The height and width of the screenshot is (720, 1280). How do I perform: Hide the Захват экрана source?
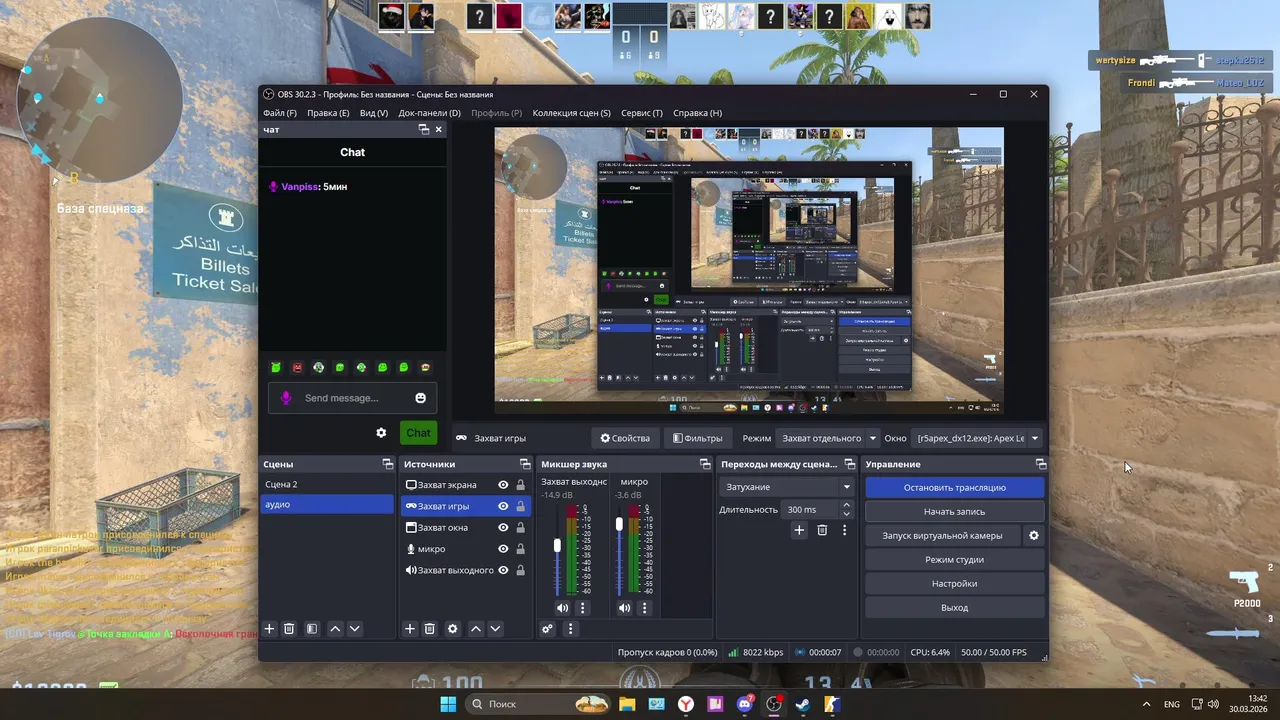[503, 485]
